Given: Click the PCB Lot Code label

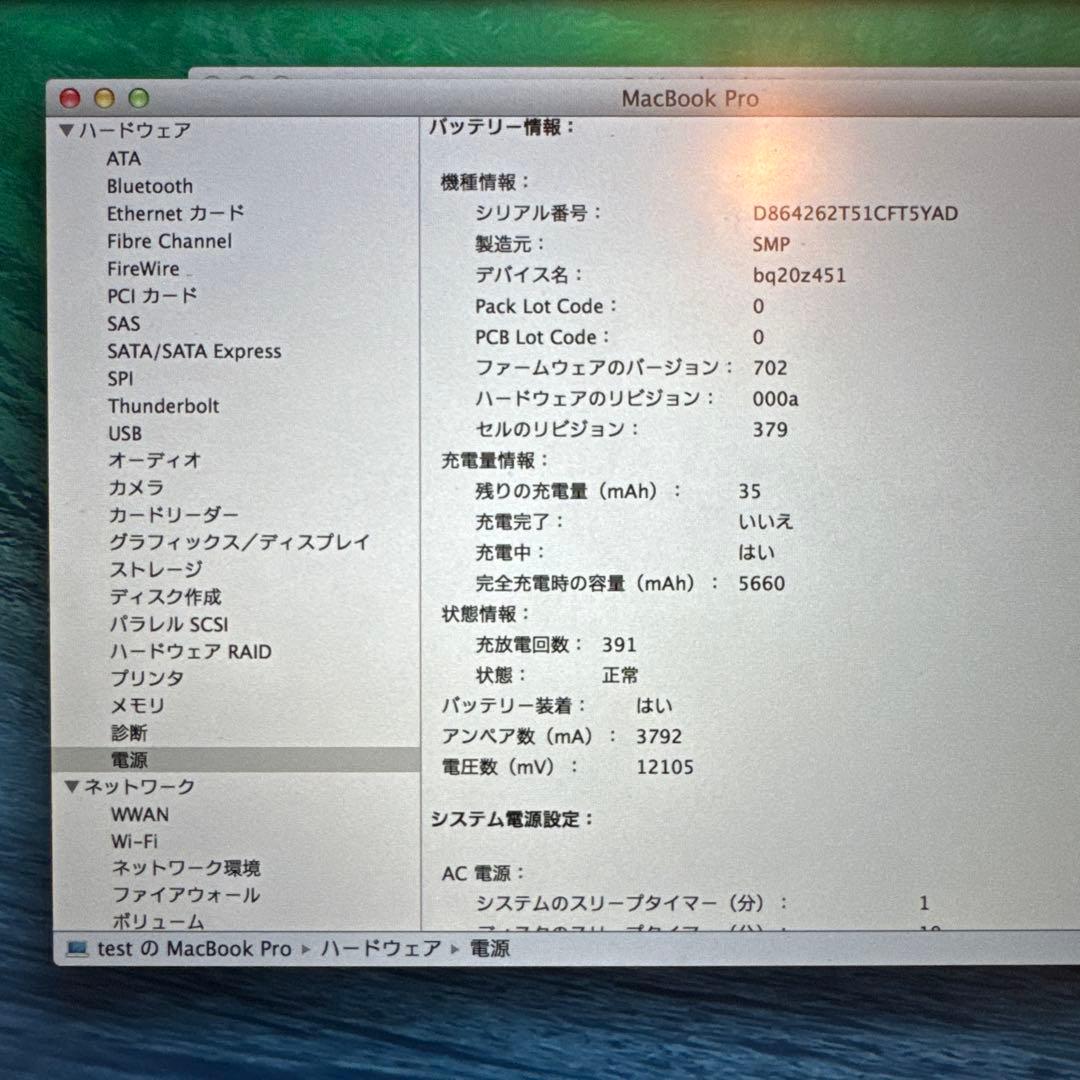Looking at the screenshot, I should (x=542, y=337).
